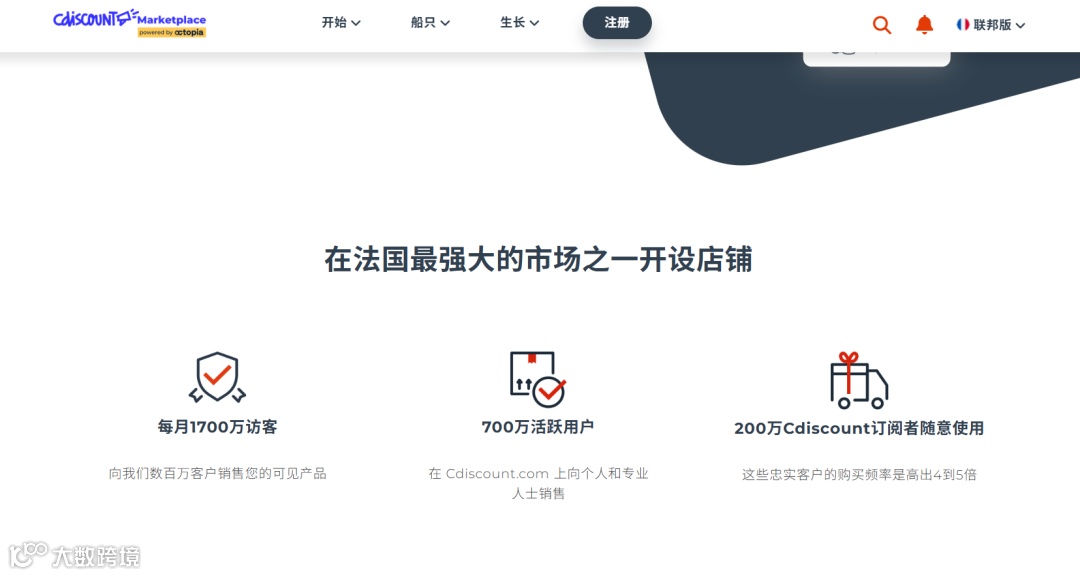Click the package with checkmark icon
The image size is (1080, 576).
538,379
